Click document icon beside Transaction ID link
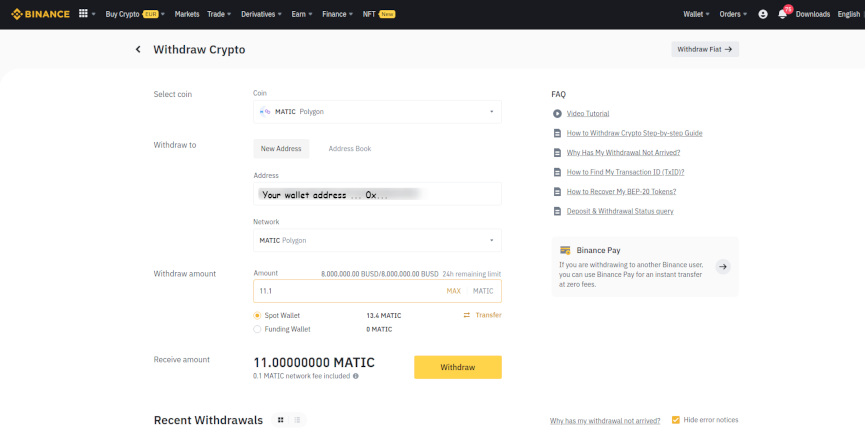865x439 pixels. pyautogui.click(x=557, y=172)
